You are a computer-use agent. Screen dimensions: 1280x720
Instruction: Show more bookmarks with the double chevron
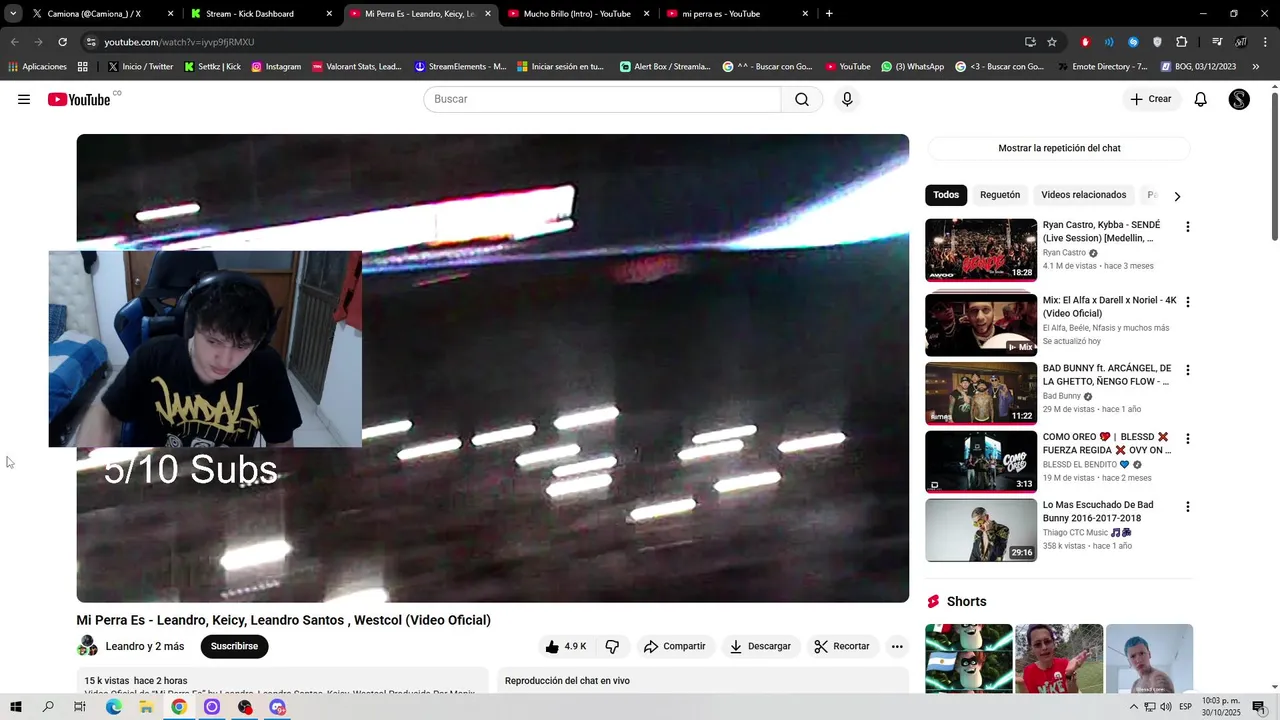click(1256, 67)
